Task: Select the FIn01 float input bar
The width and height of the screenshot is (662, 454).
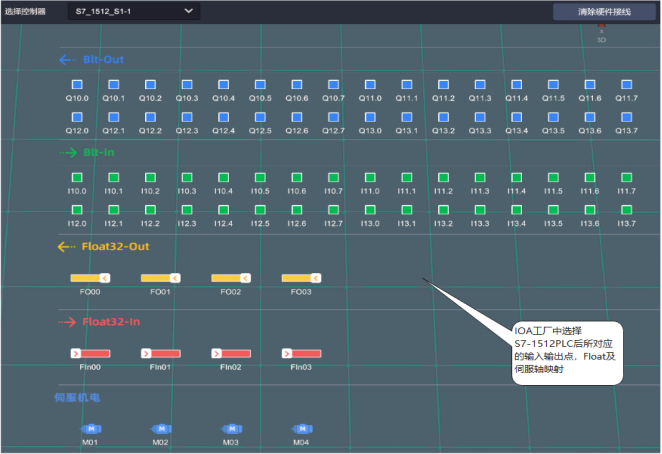Action: 161,353
